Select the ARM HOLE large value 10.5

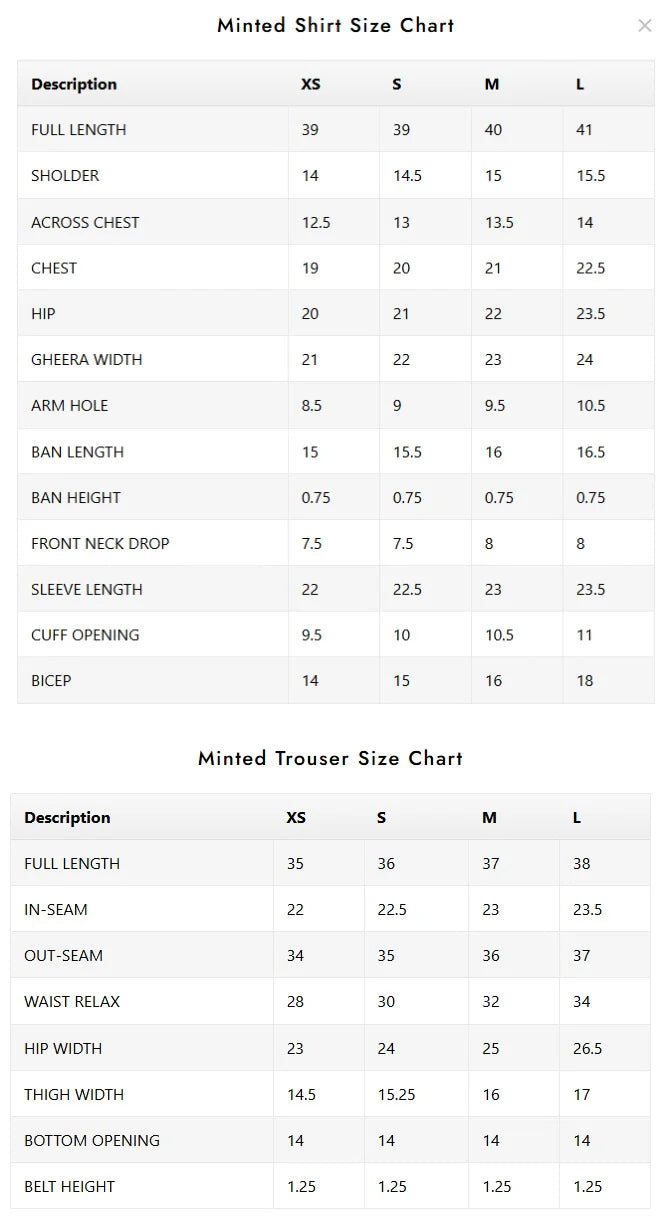[x=591, y=406]
